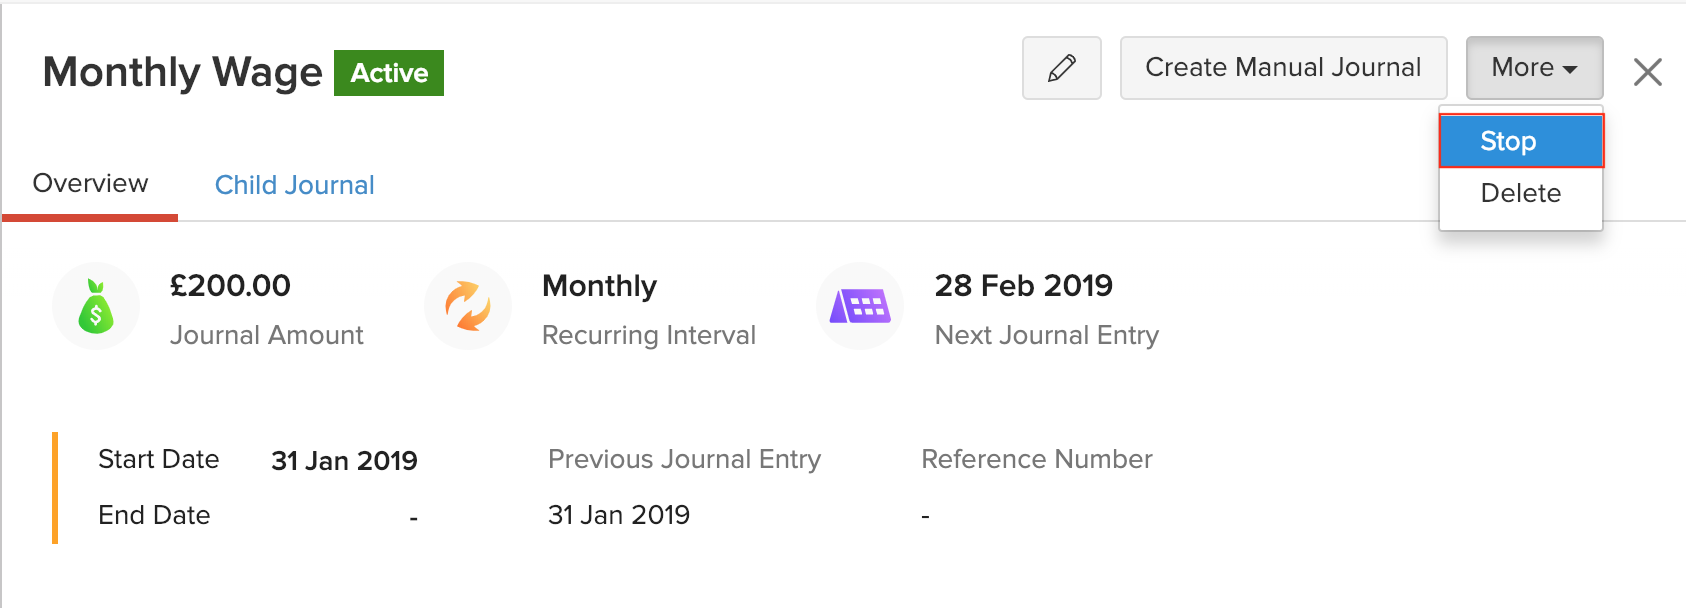Click the Create Manual Journal button
This screenshot has height=608, width=1686.
[1283, 68]
